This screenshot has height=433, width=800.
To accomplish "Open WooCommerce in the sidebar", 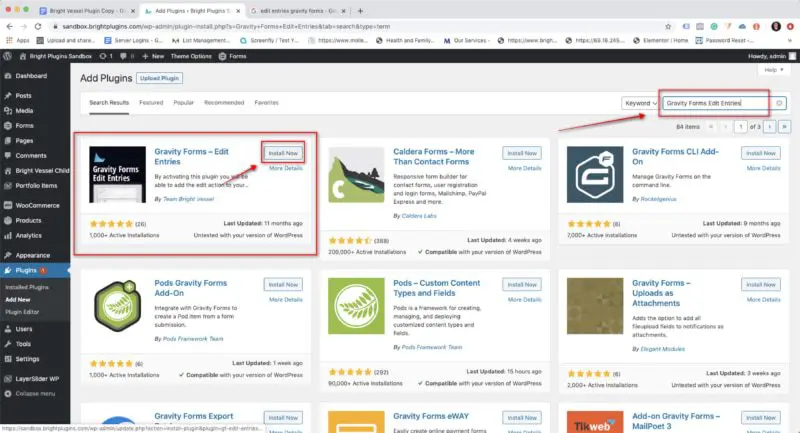I will pos(36,205).
